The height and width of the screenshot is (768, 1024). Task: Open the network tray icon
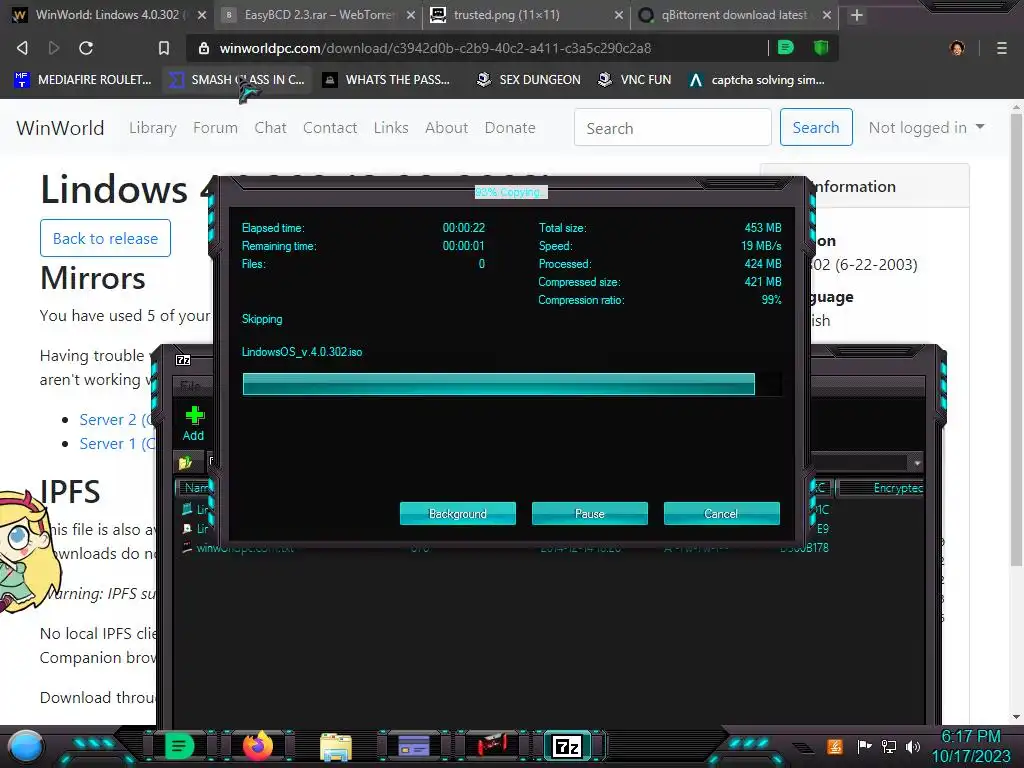pos(888,746)
